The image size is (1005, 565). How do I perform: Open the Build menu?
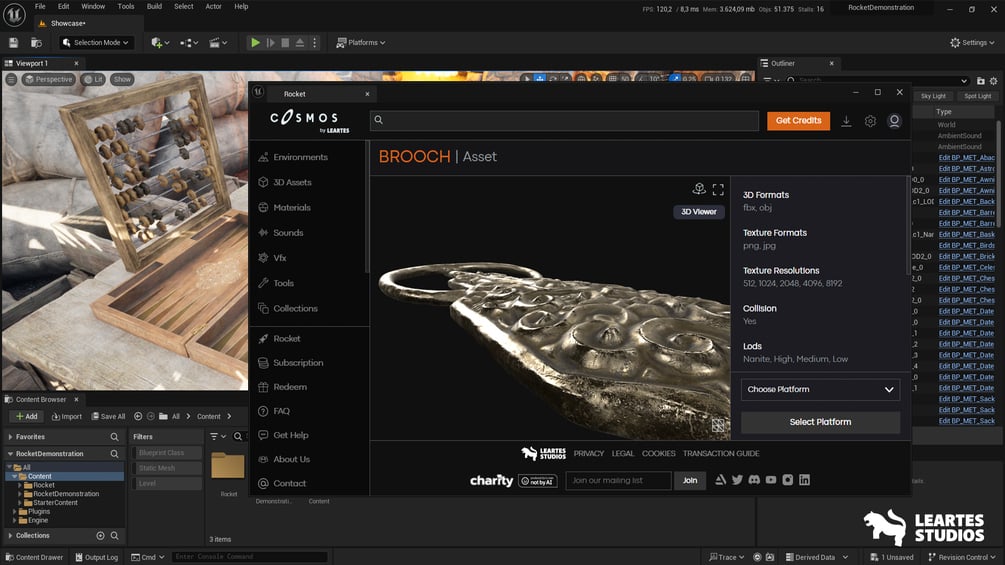point(154,6)
